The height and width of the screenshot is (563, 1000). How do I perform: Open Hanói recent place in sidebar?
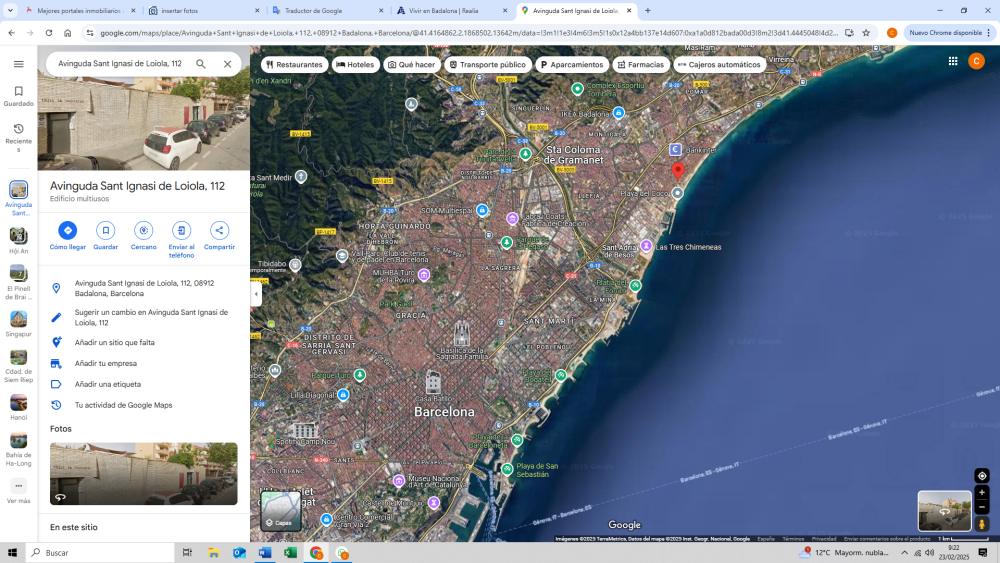pos(18,407)
